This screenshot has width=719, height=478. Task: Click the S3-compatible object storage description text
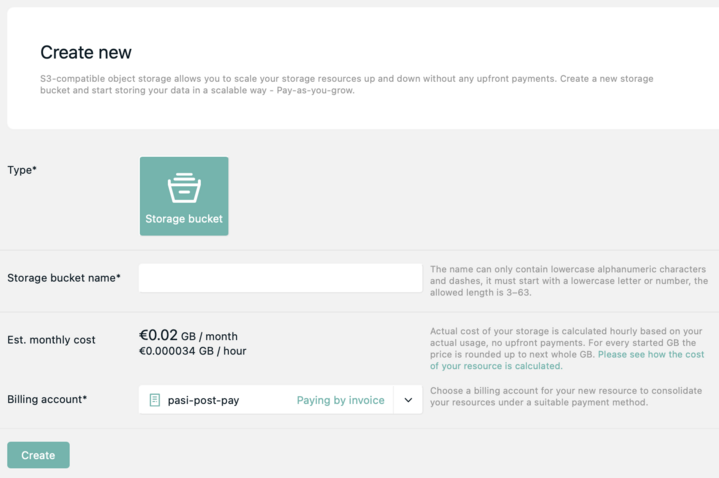(347, 84)
